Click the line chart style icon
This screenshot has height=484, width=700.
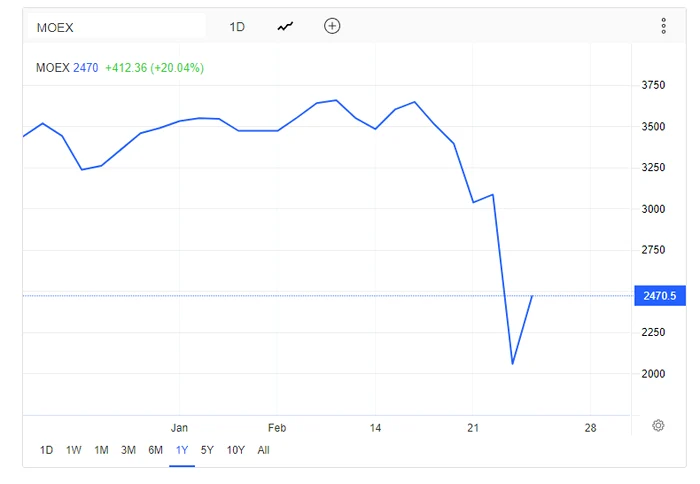coord(286,27)
